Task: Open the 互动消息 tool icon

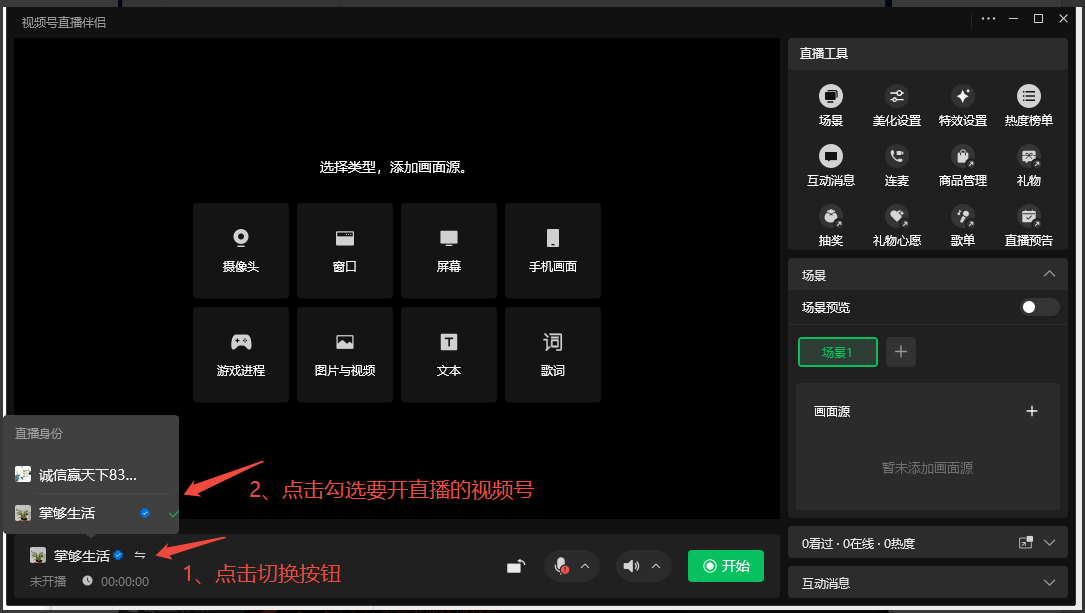Action: (830, 166)
